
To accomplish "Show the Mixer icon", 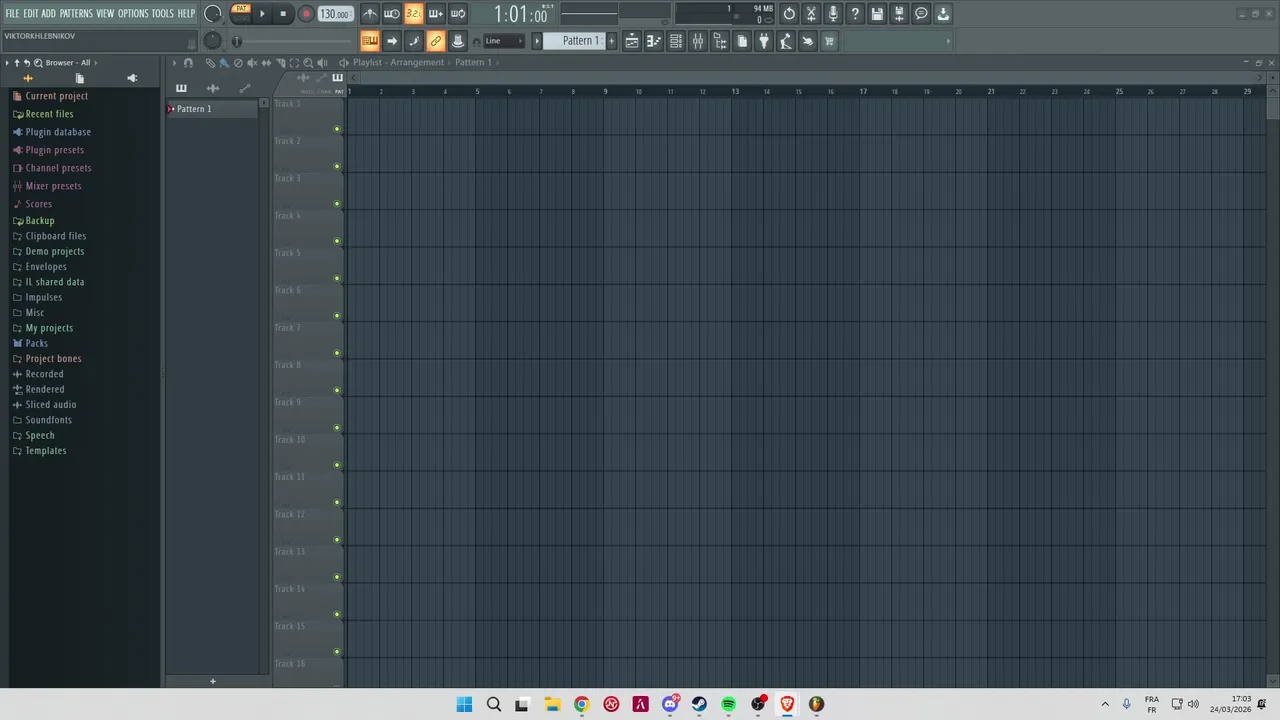I will coord(698,41).
